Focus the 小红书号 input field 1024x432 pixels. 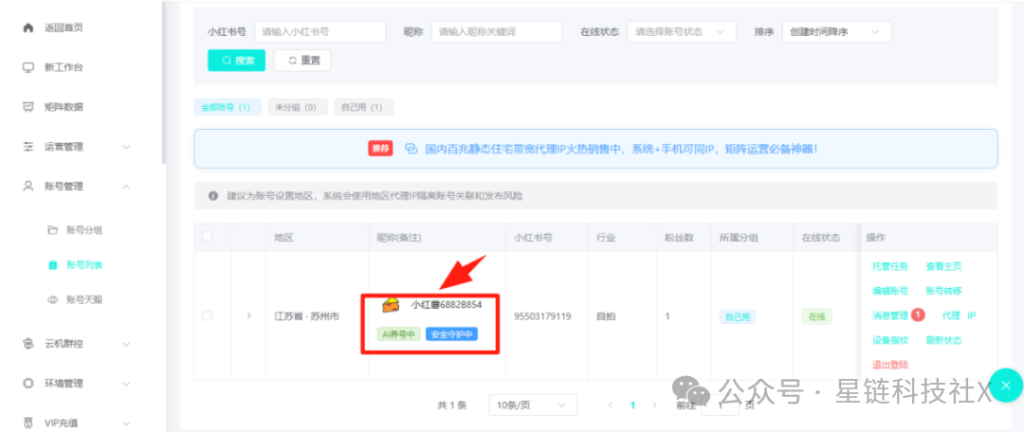[320, 31]
